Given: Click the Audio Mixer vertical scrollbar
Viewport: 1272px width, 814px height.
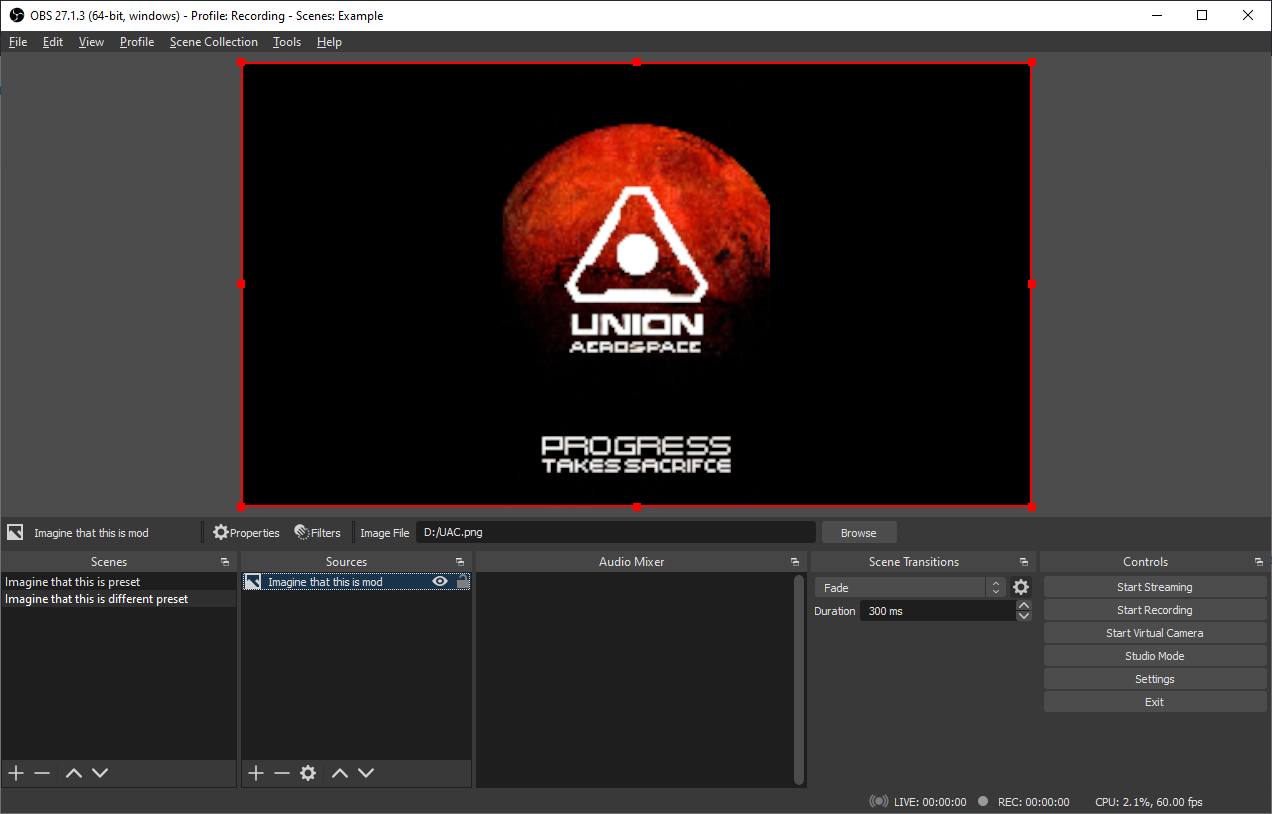Looking at the screenshot, I should (x=798, y=679).
